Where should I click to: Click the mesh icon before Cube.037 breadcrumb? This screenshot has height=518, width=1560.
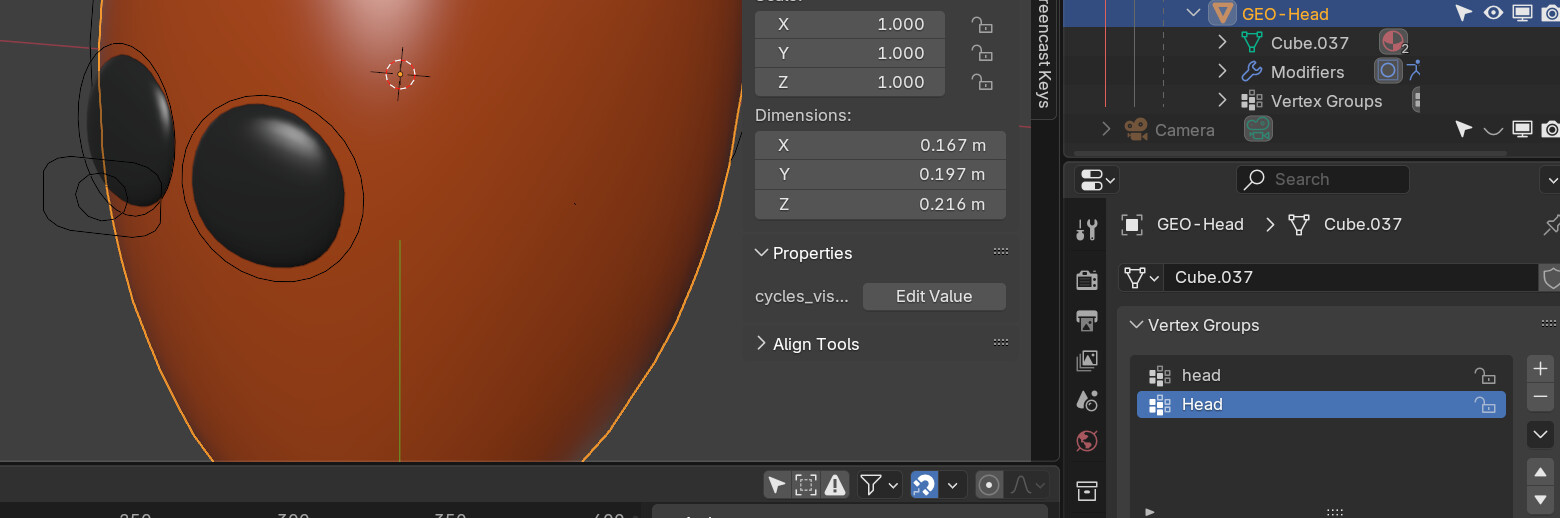(x=1299, y=224)
